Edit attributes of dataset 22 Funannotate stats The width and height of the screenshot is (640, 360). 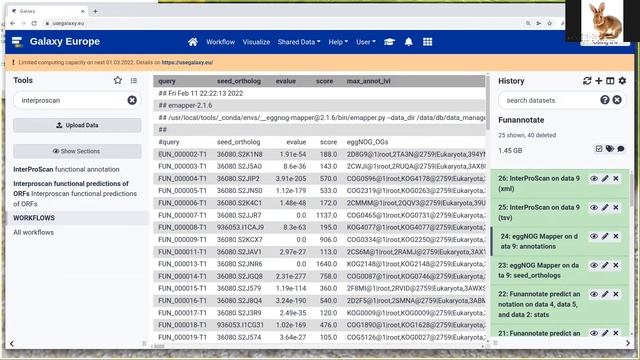click(605, 294)
